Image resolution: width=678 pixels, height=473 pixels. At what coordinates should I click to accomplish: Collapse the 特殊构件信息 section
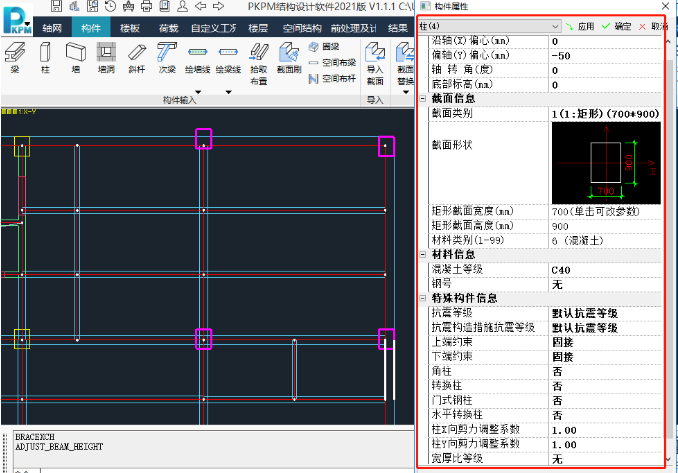click(423, 298)
